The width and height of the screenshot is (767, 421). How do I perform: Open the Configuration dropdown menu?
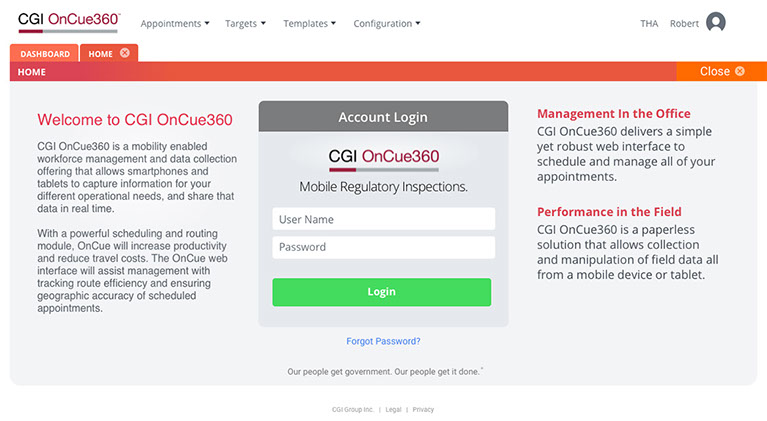tap(387, 23)
